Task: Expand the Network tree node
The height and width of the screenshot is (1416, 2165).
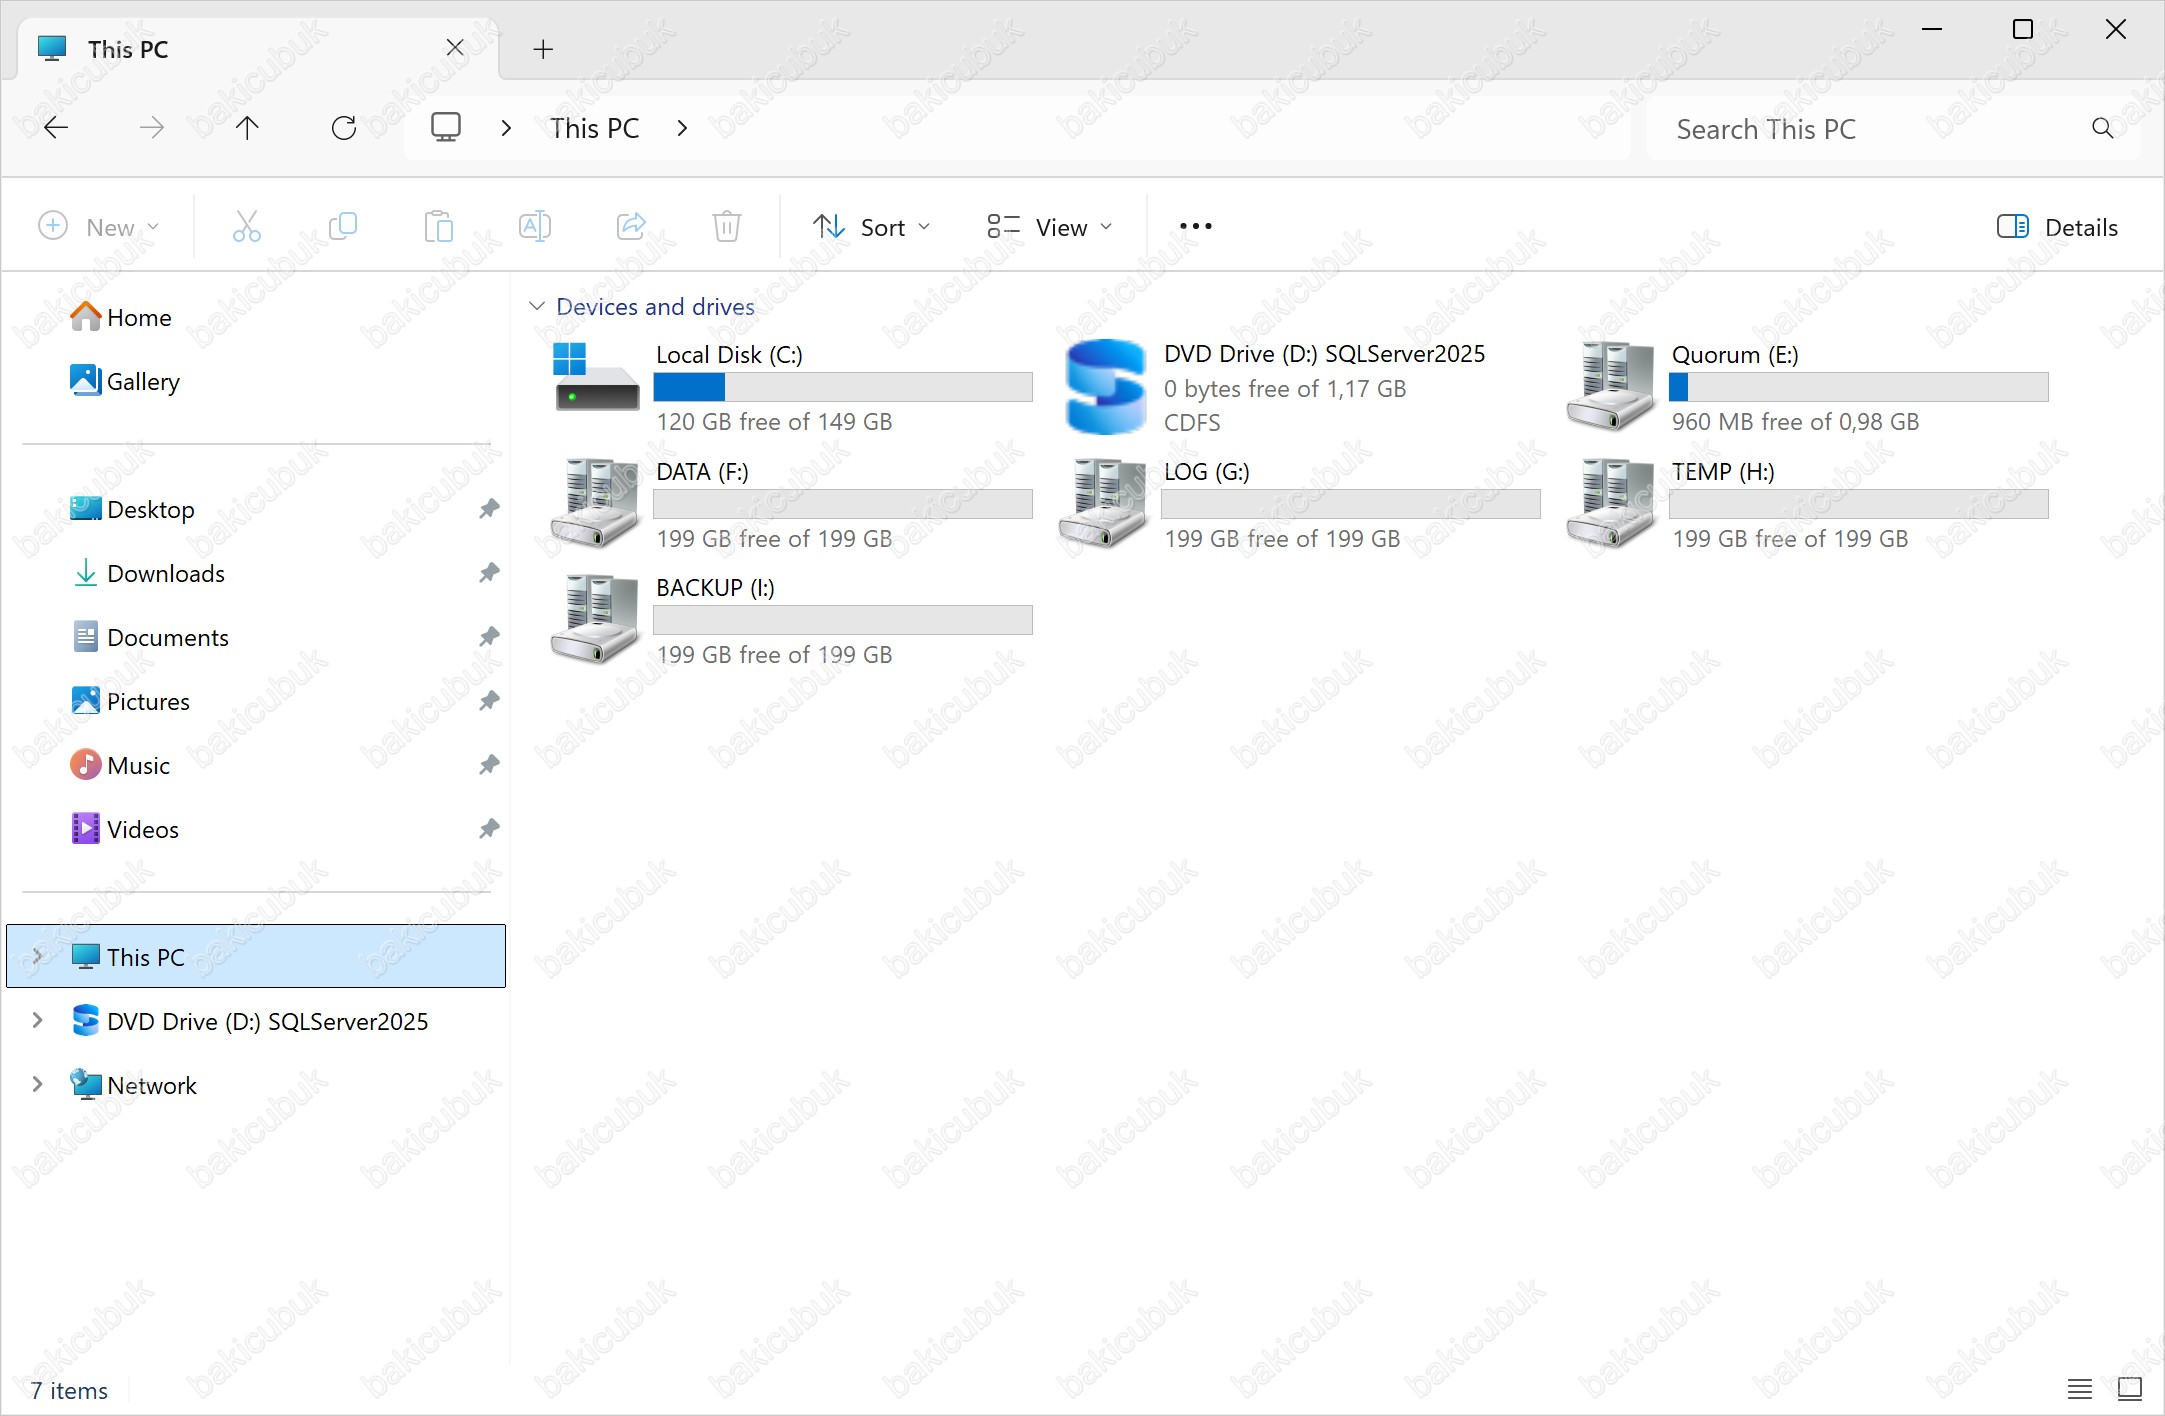Action: 38,1085
